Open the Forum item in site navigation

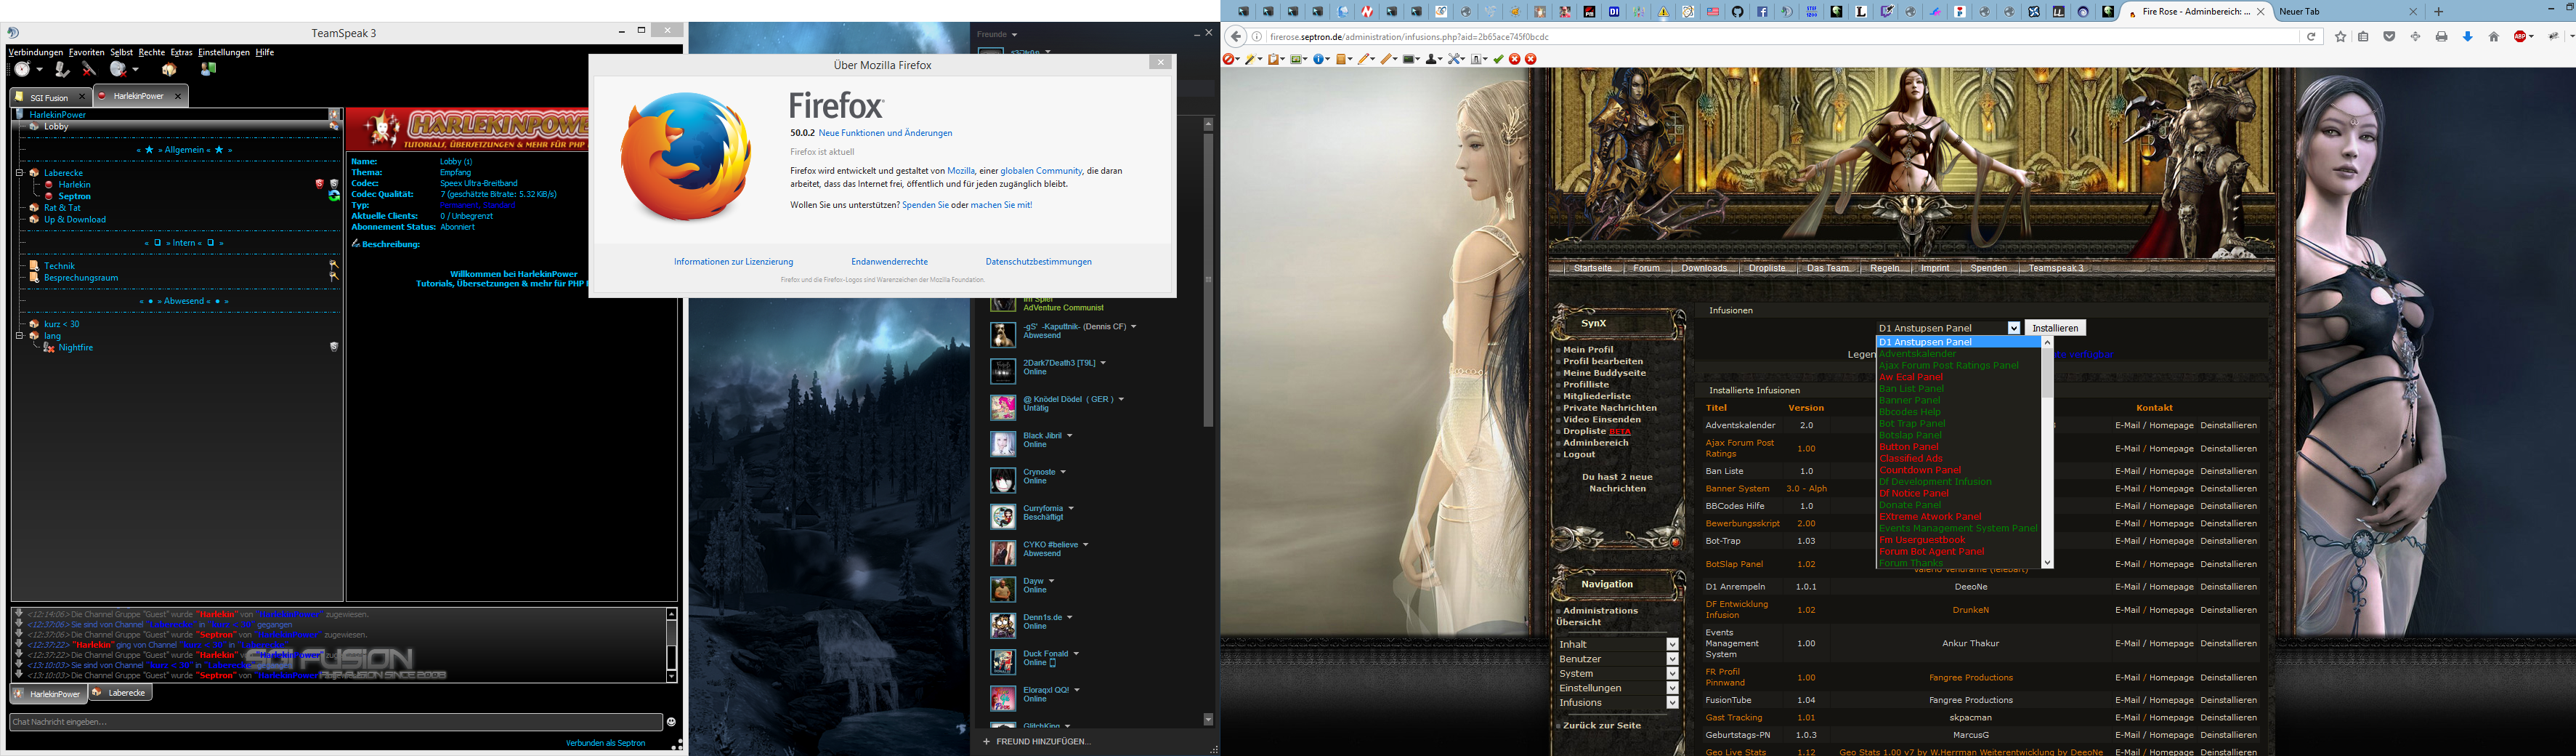coord(1646,268)
